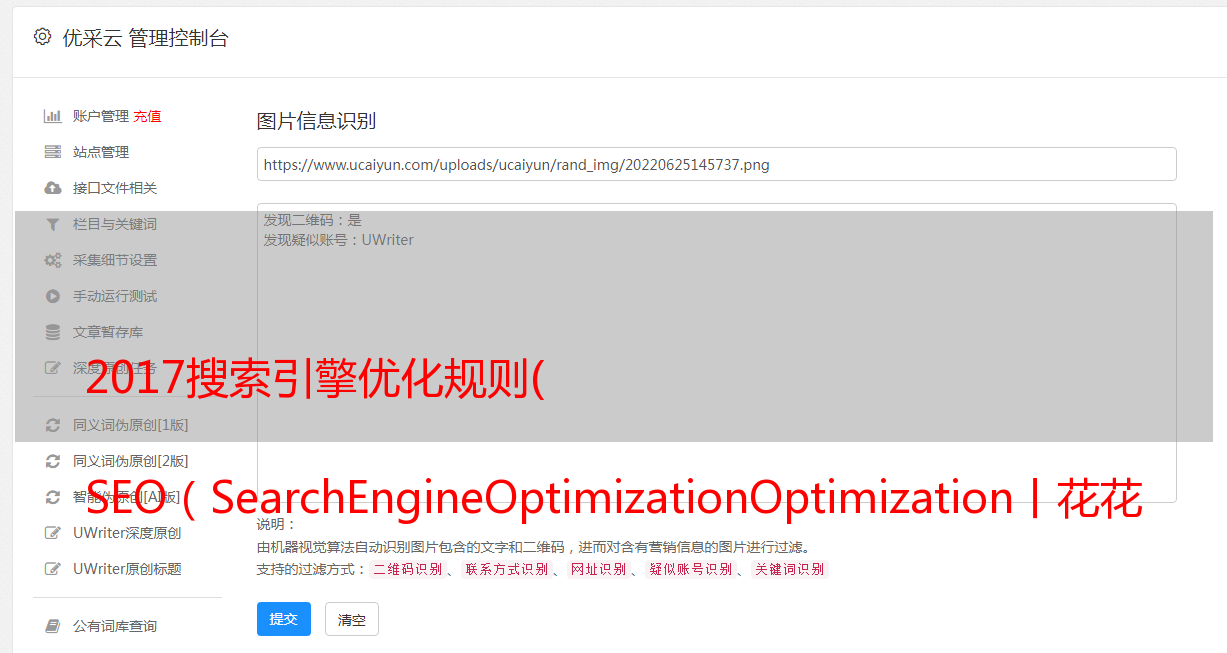Click the edit icon next to UWriter深度原创

(x=52, y=533)
